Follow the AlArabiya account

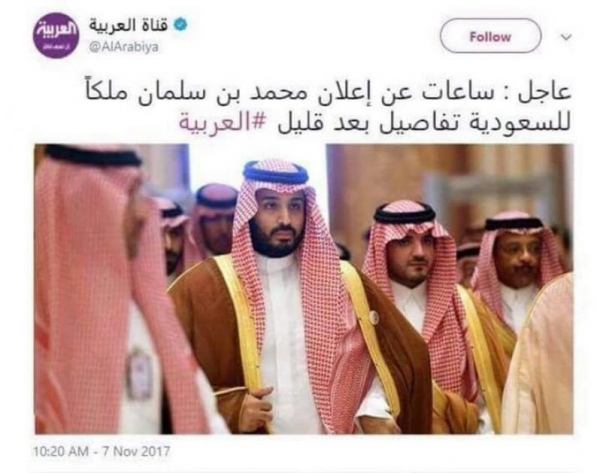point(491,36)
